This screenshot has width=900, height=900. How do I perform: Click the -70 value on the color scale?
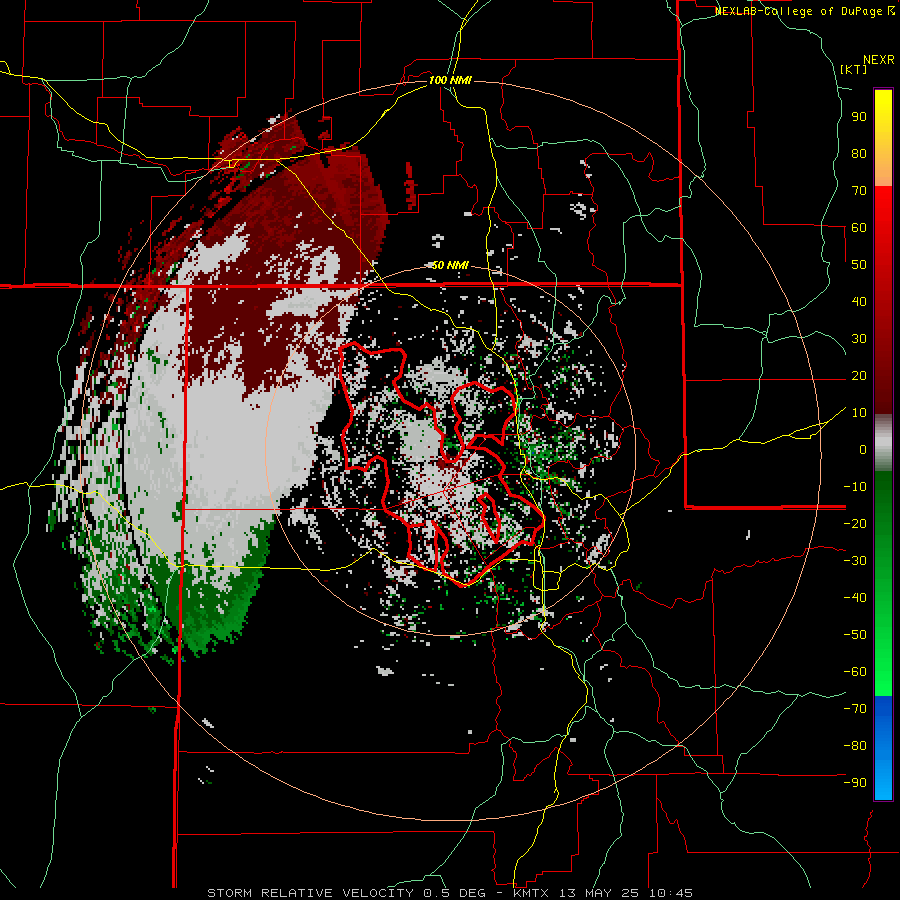855,709
